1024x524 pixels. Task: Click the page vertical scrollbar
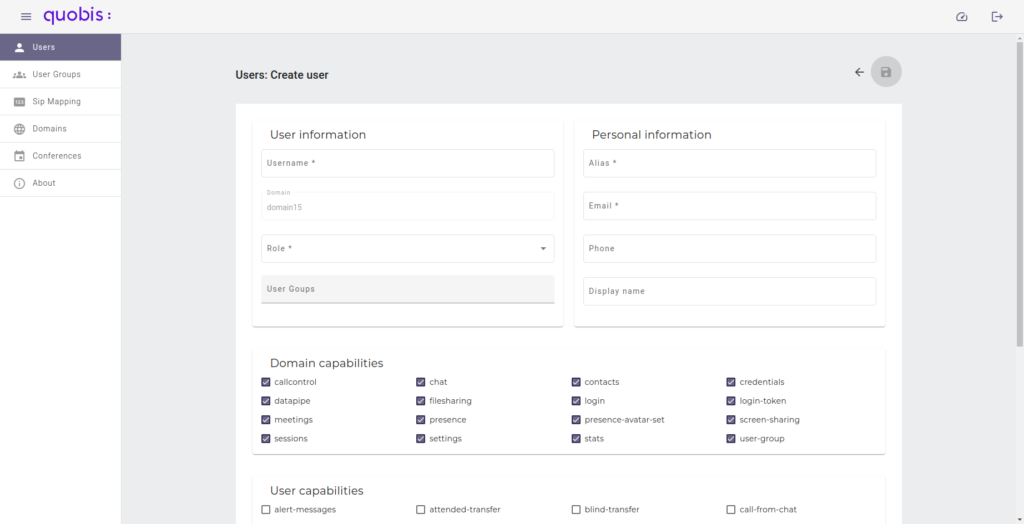pyautogui.click(x=1019, y=200)
